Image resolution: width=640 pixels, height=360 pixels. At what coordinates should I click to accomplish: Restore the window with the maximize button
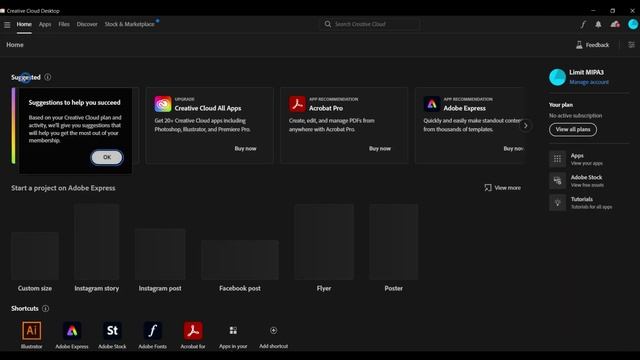tap(613, 11)
